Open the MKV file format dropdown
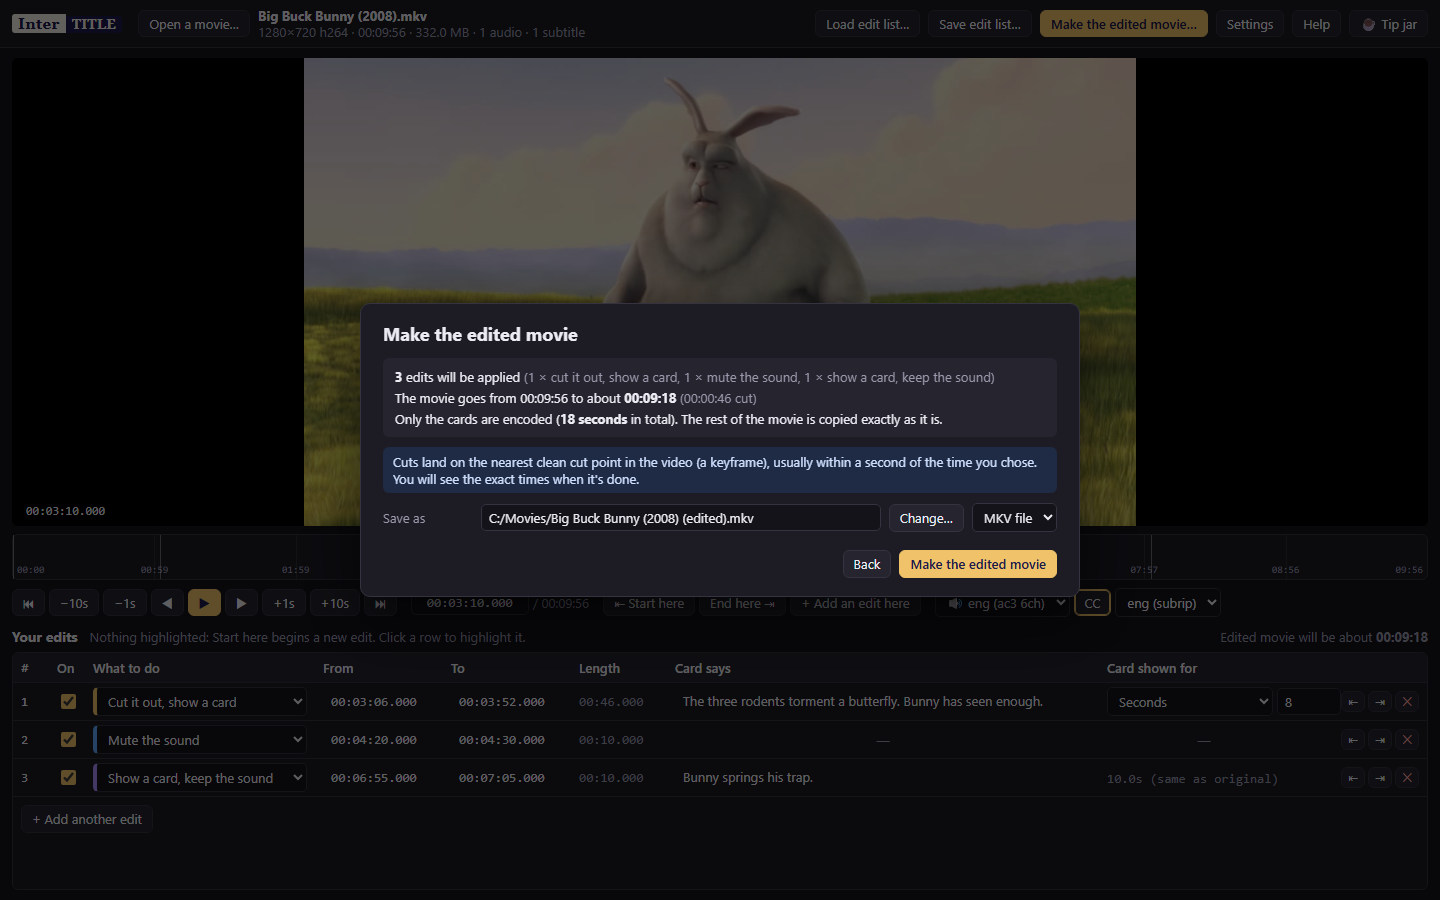 pos(1014,518)
